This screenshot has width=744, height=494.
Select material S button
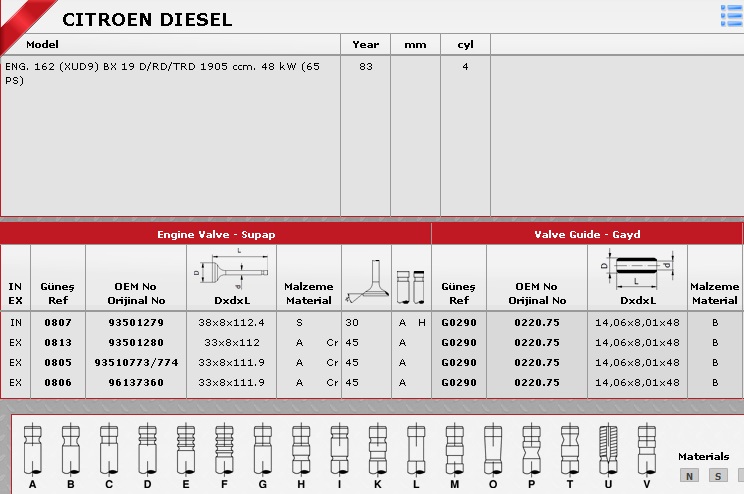(x=718, y=476)
